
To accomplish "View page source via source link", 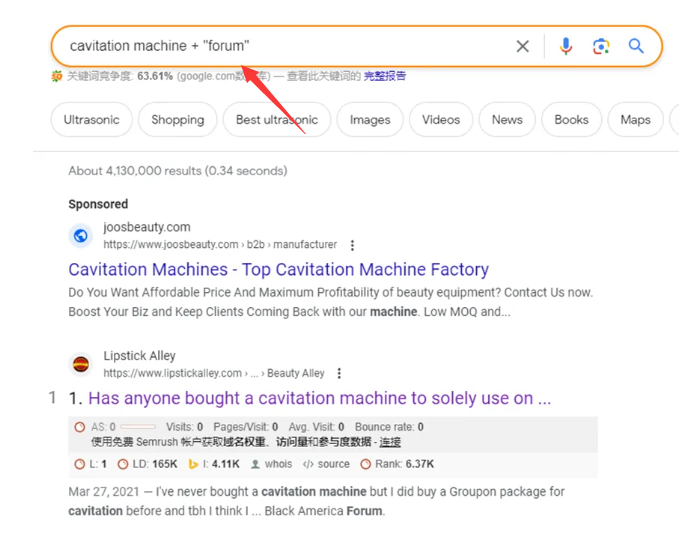I will point(326,464).
